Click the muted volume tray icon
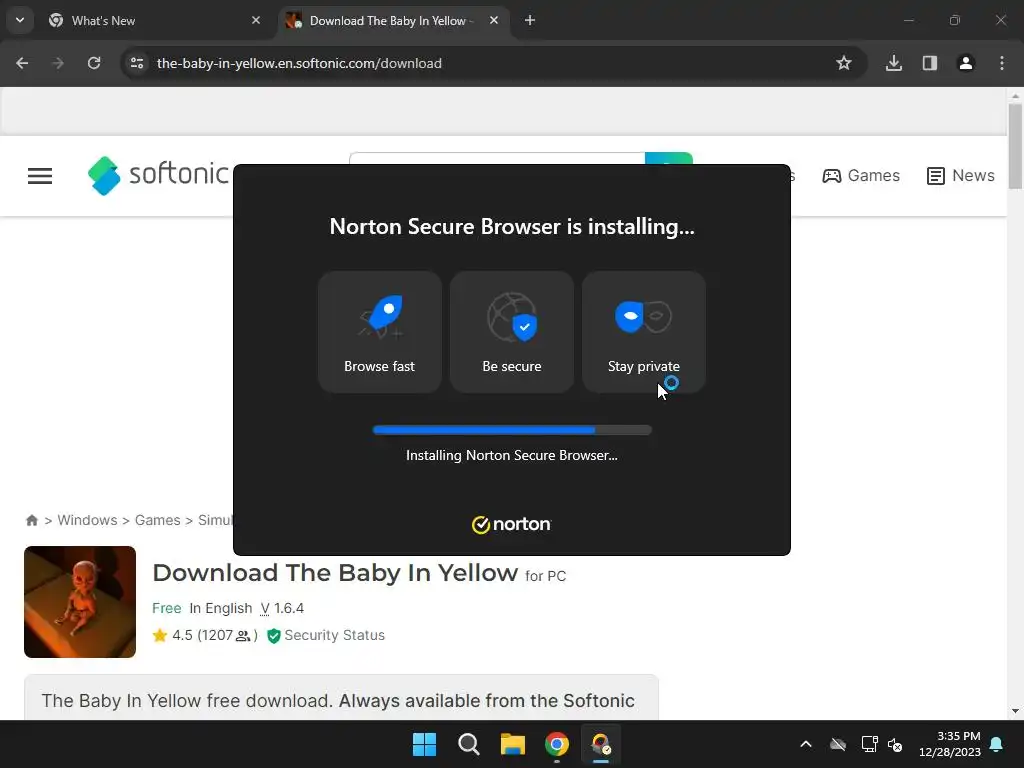The width and height of the screenshot is (1024, 768). [x=895, y=744]
